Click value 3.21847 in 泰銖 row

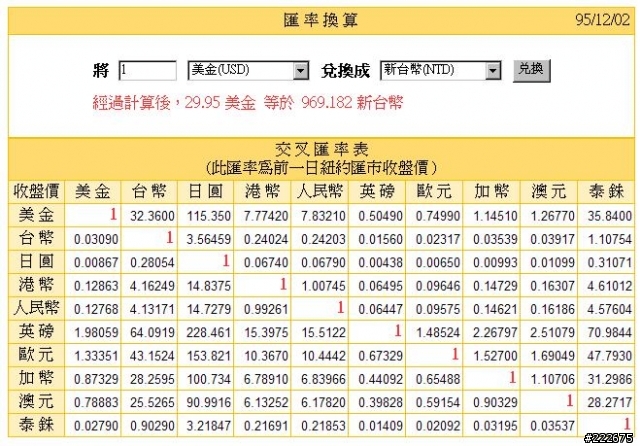pos(209,426)
